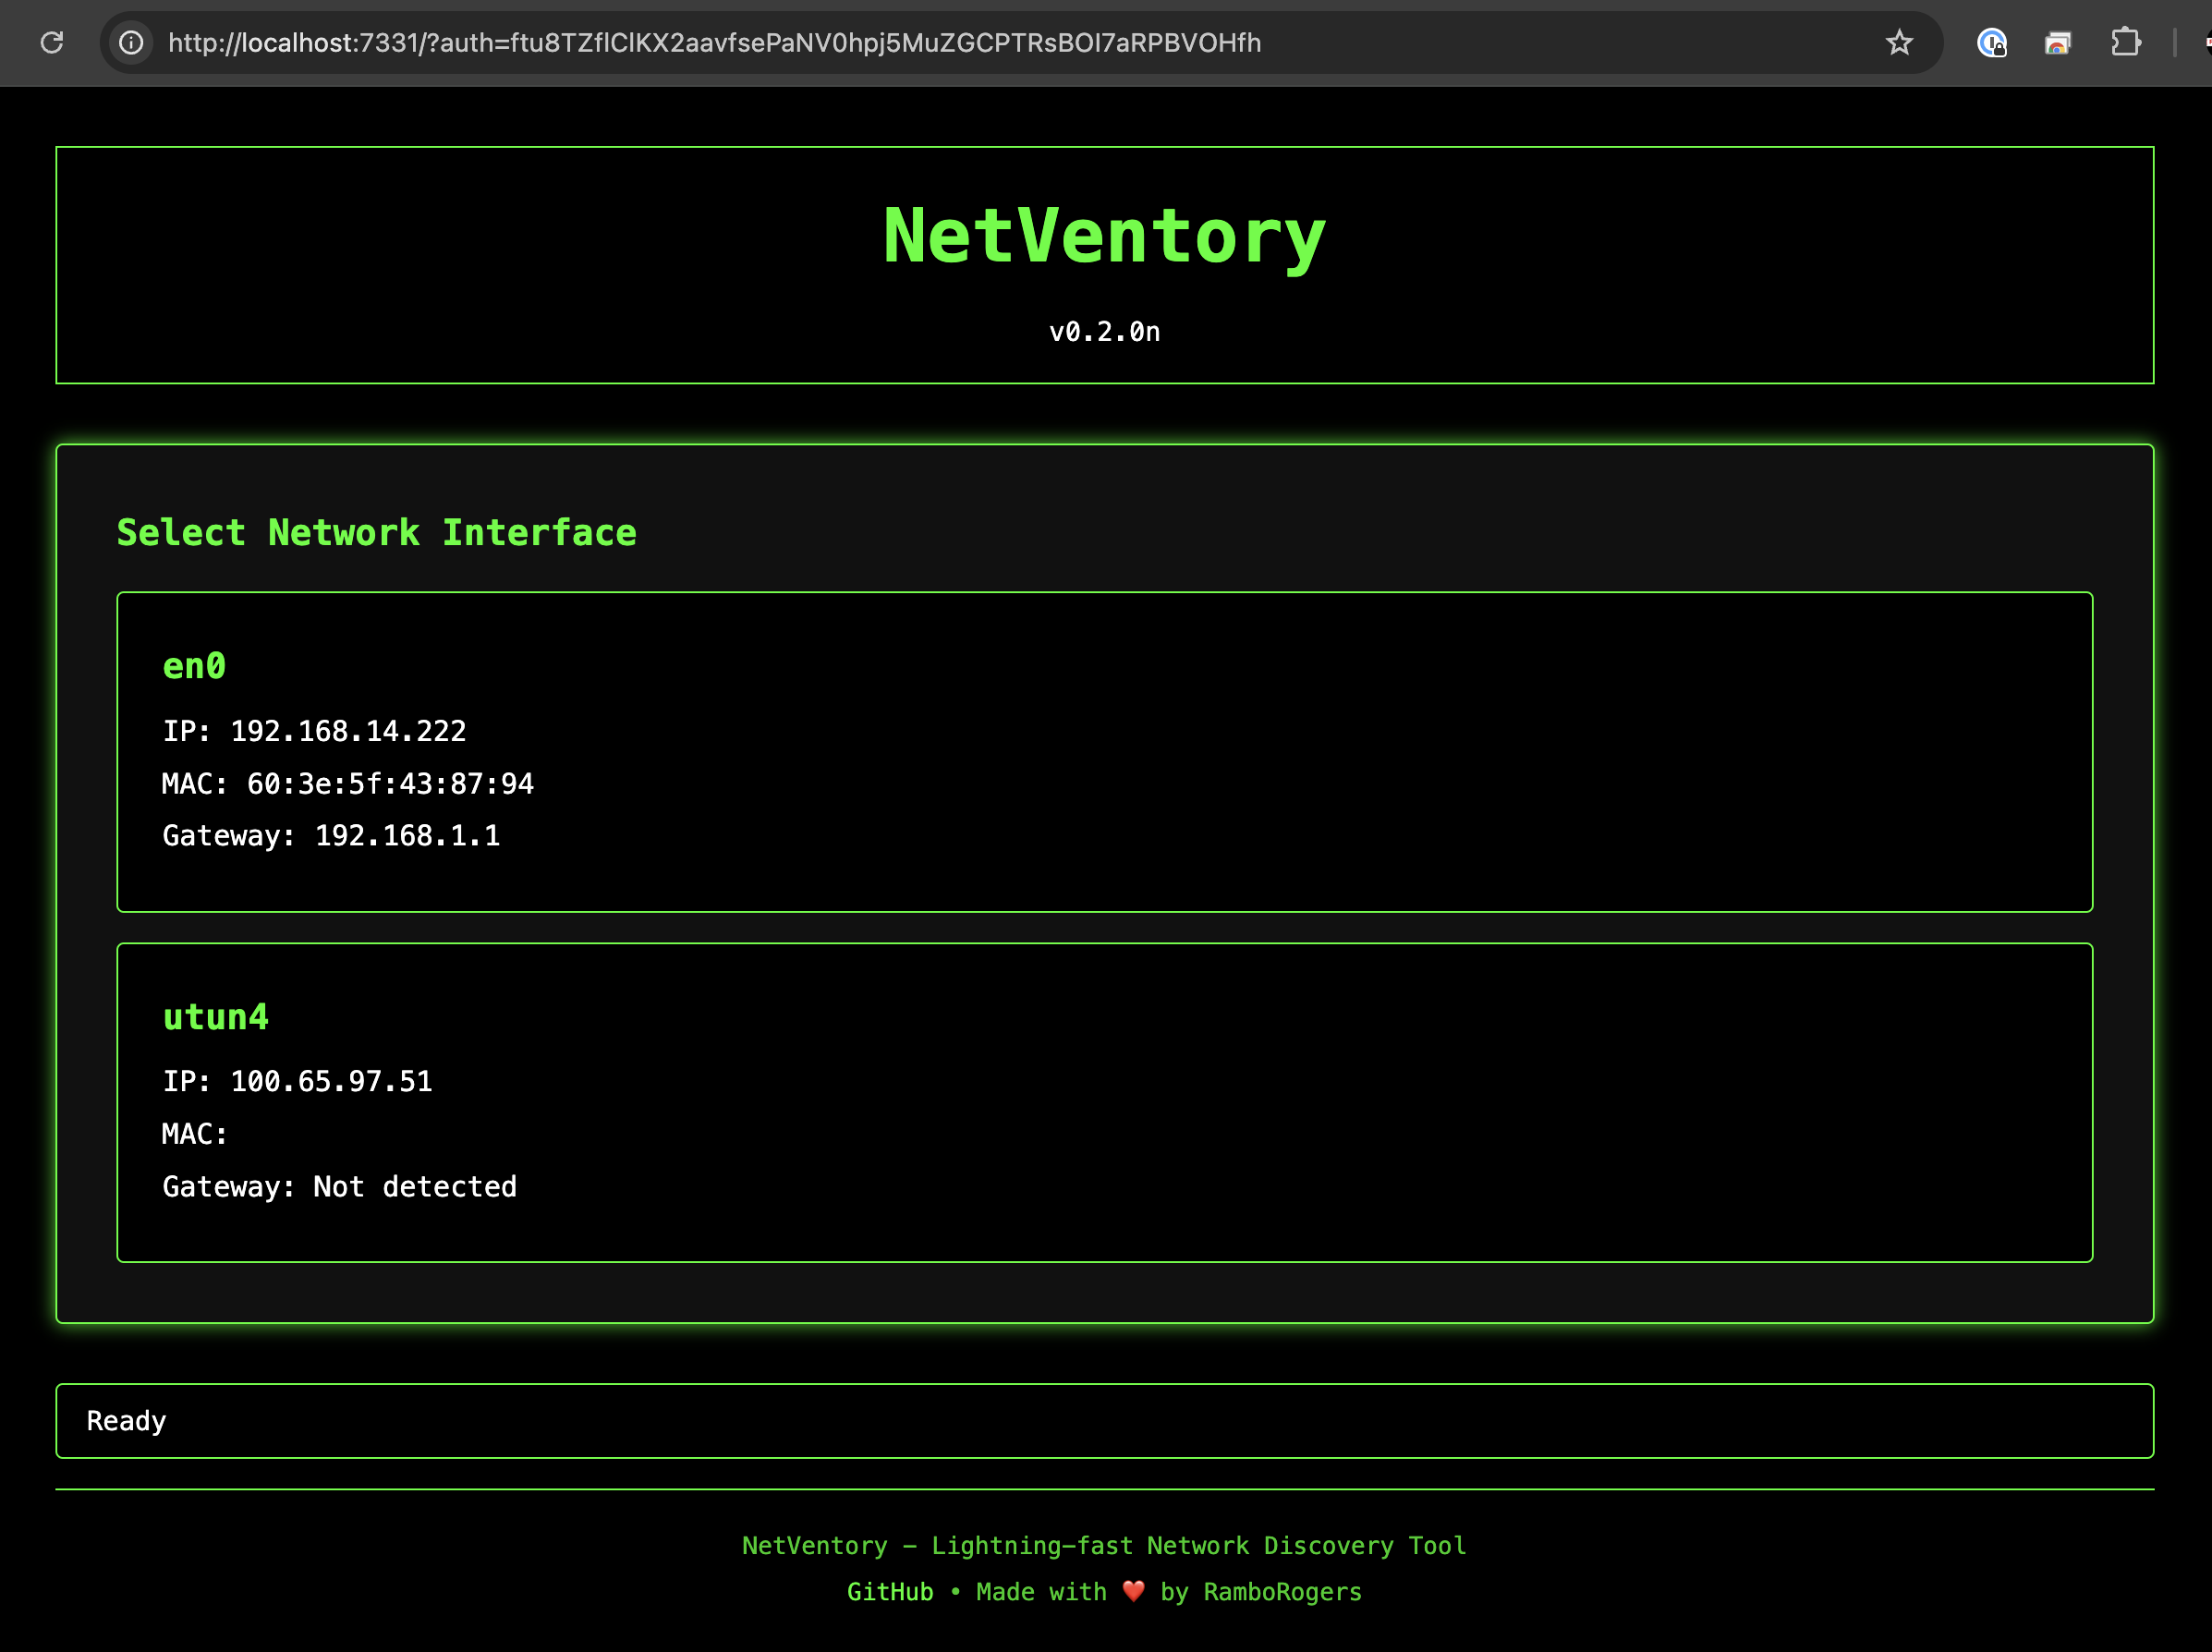Click the empty MAC line under utun4
Screen dimensions: 2212x1652
(x=195, y=1134)
